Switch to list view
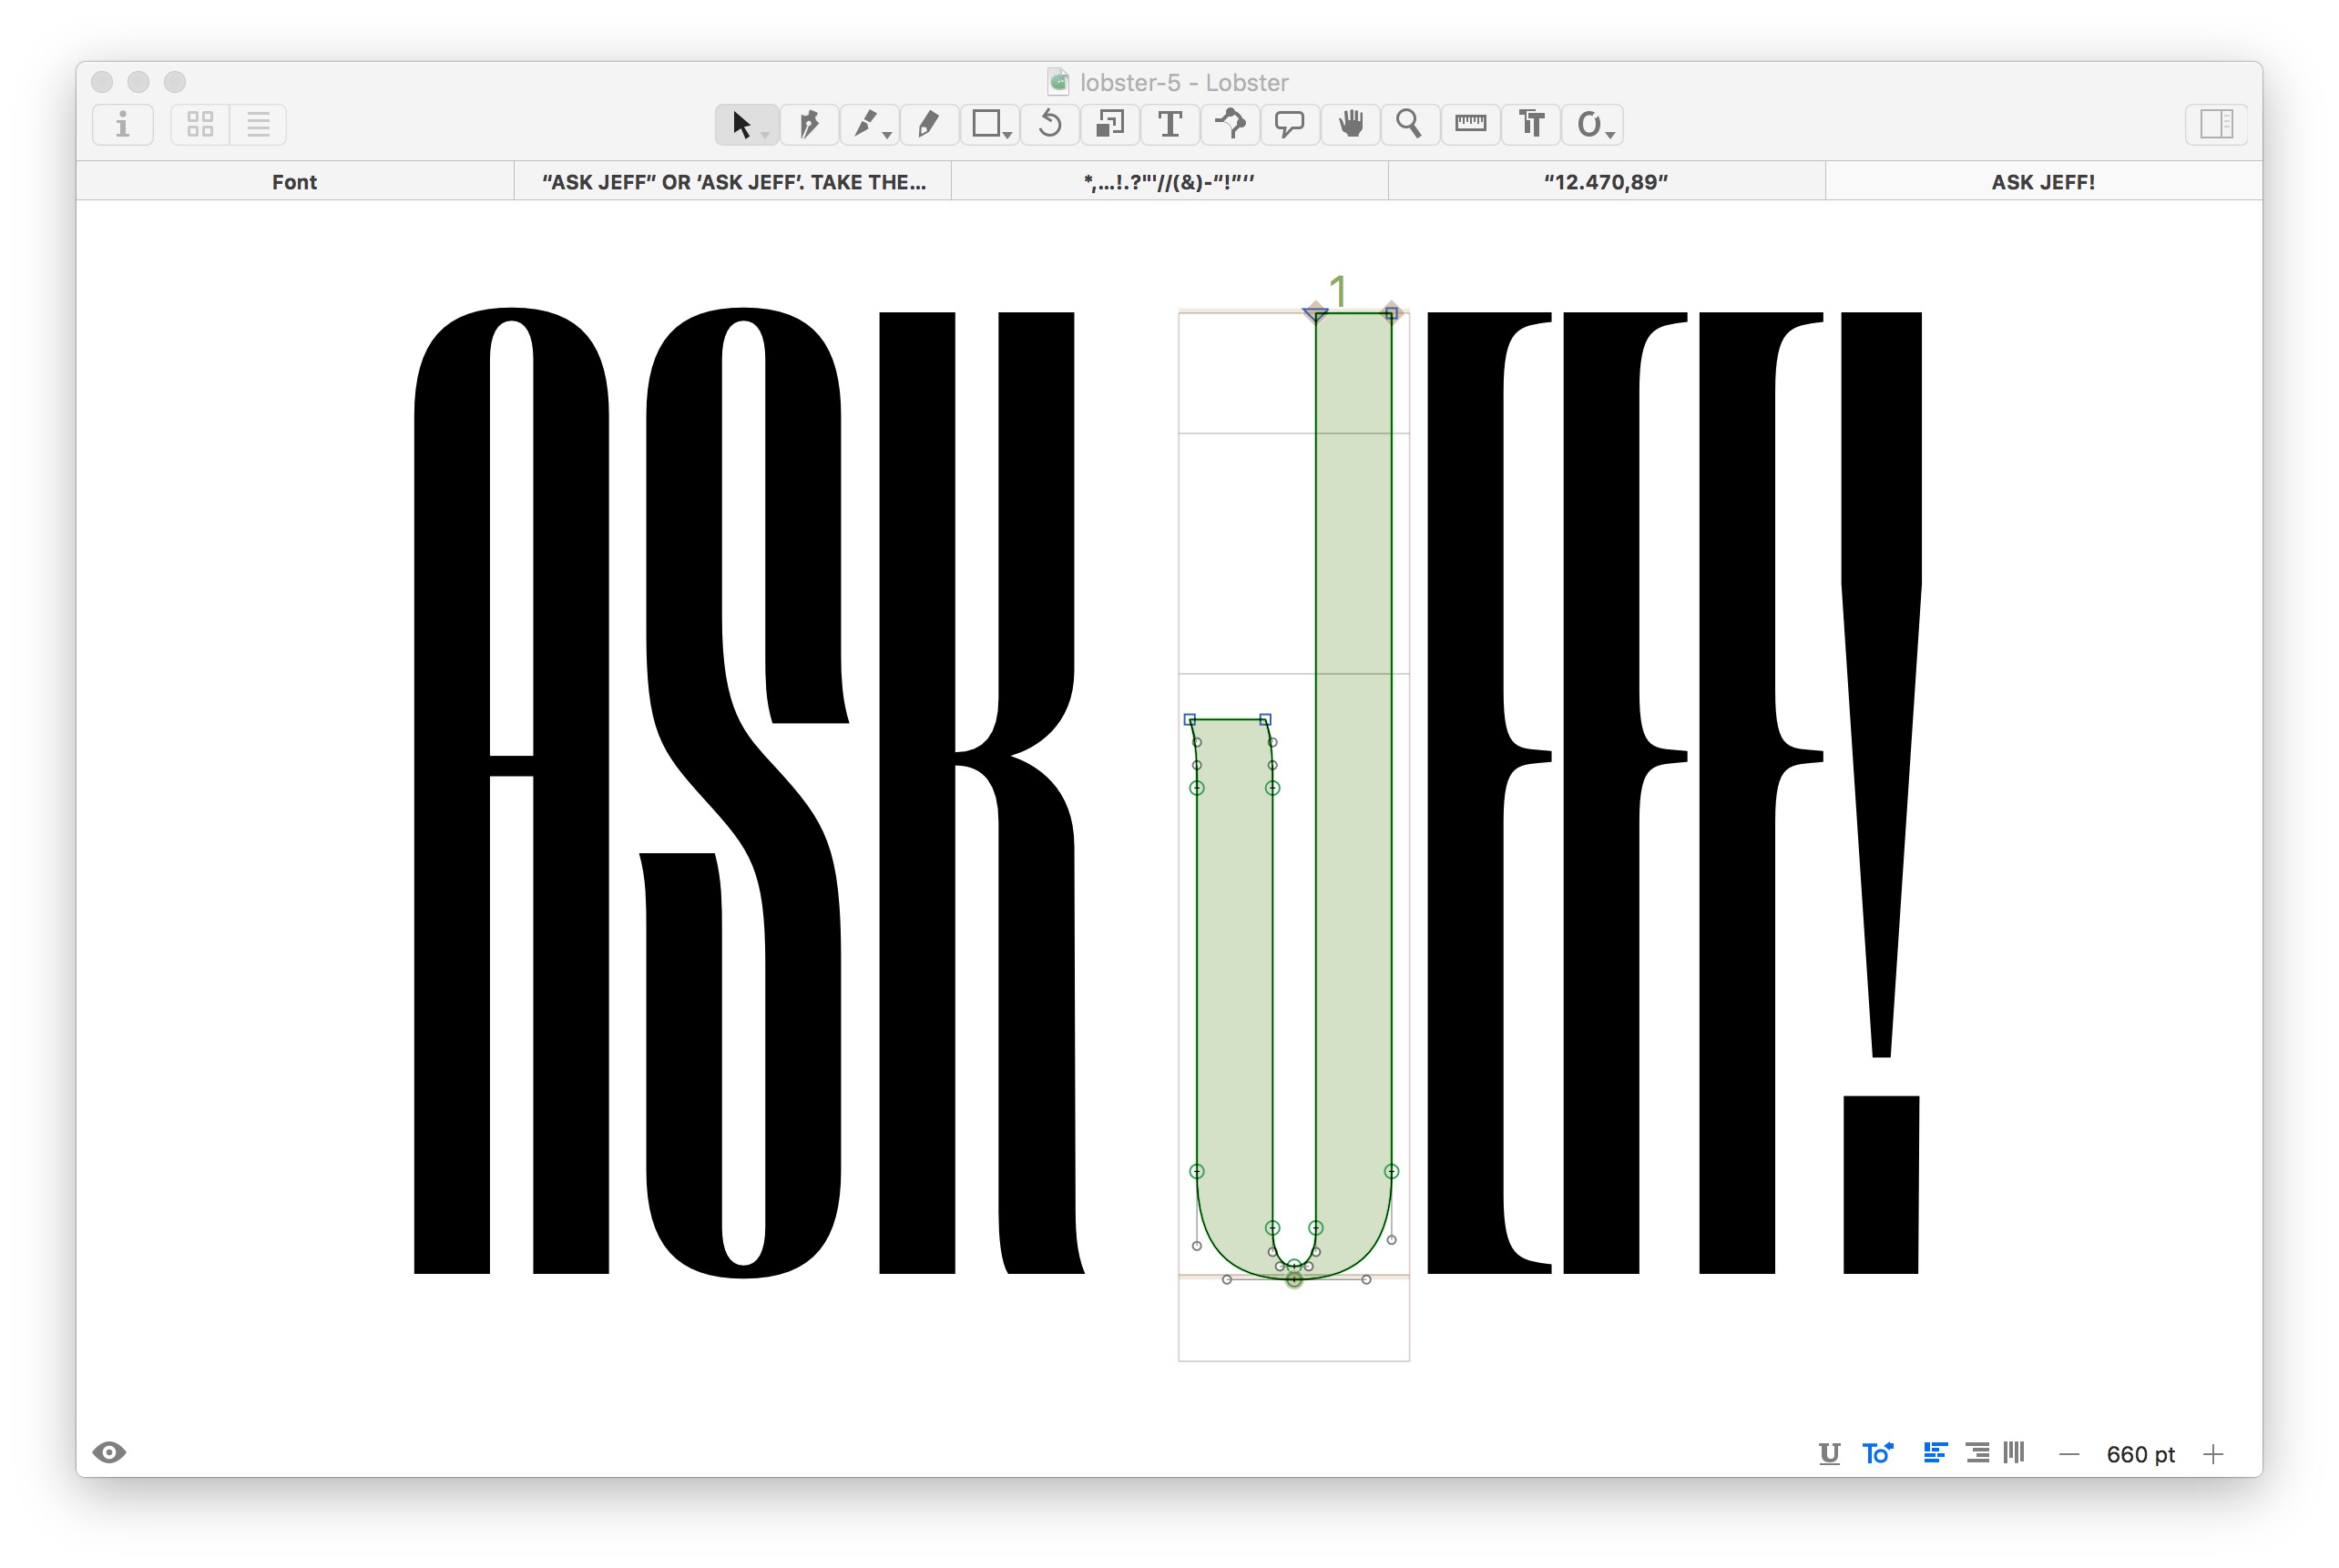Screen dimensions: 2339x1568 (258, 125)
